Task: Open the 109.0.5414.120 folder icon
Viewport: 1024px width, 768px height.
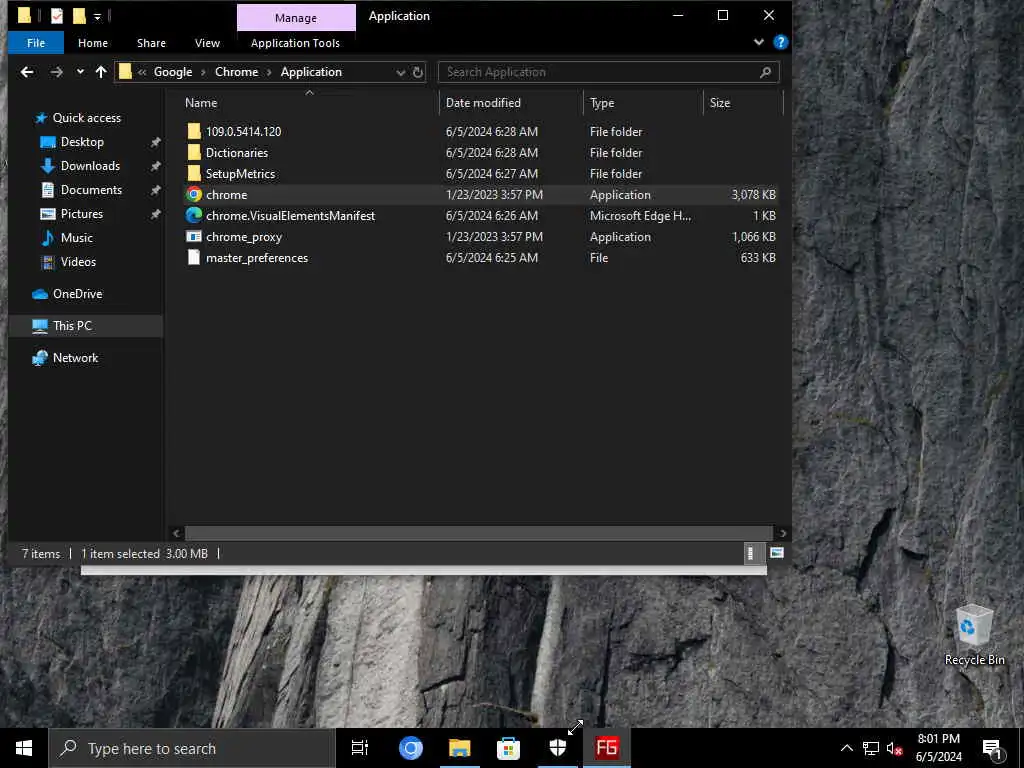Action: point(194,131)
